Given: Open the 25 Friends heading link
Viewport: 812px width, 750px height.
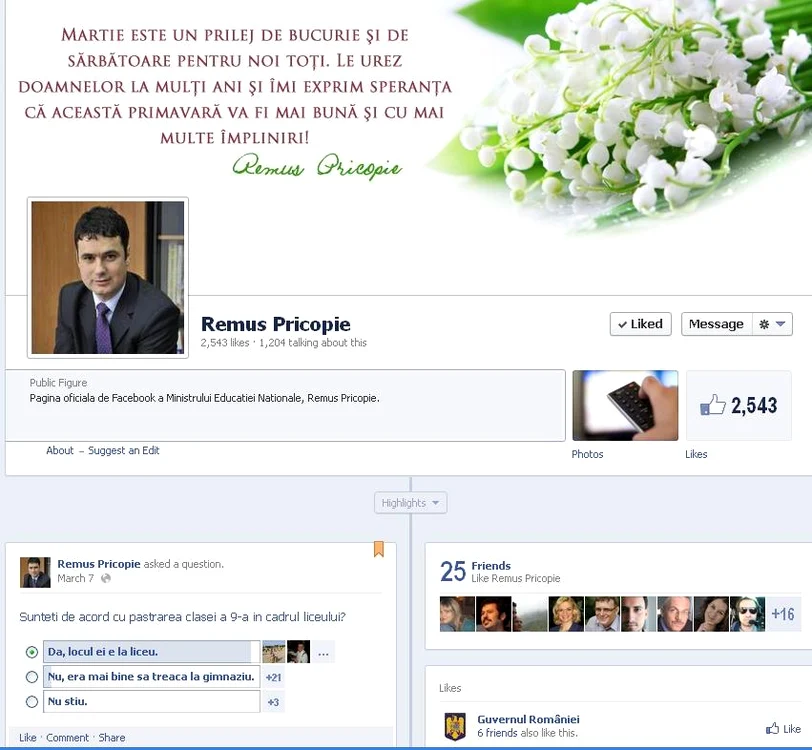Looking at the screenshot, I should click(x=491, y=566).
